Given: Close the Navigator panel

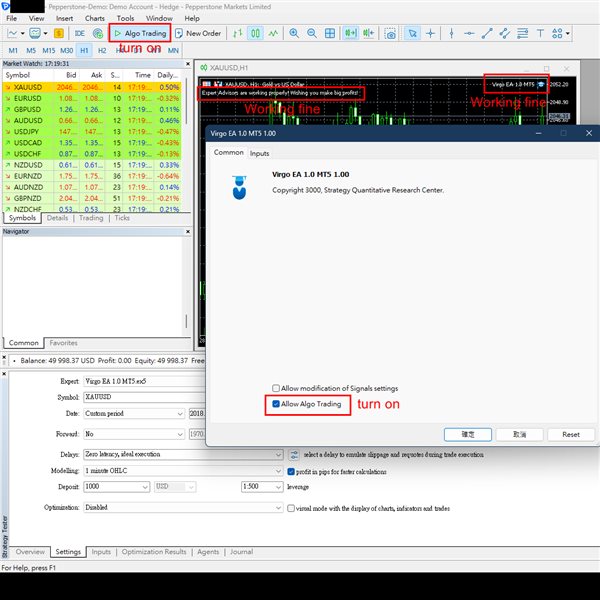Looking at the screenshot, I should [188, 232].
